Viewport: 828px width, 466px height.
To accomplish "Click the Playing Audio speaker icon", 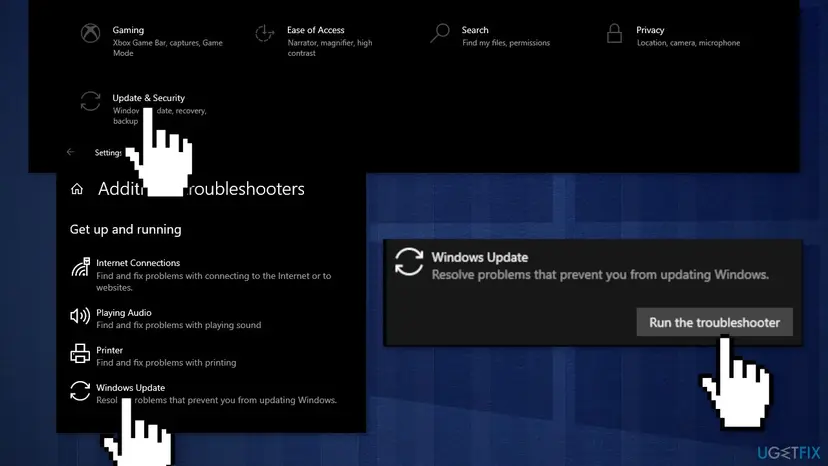I will coord(80,316).
